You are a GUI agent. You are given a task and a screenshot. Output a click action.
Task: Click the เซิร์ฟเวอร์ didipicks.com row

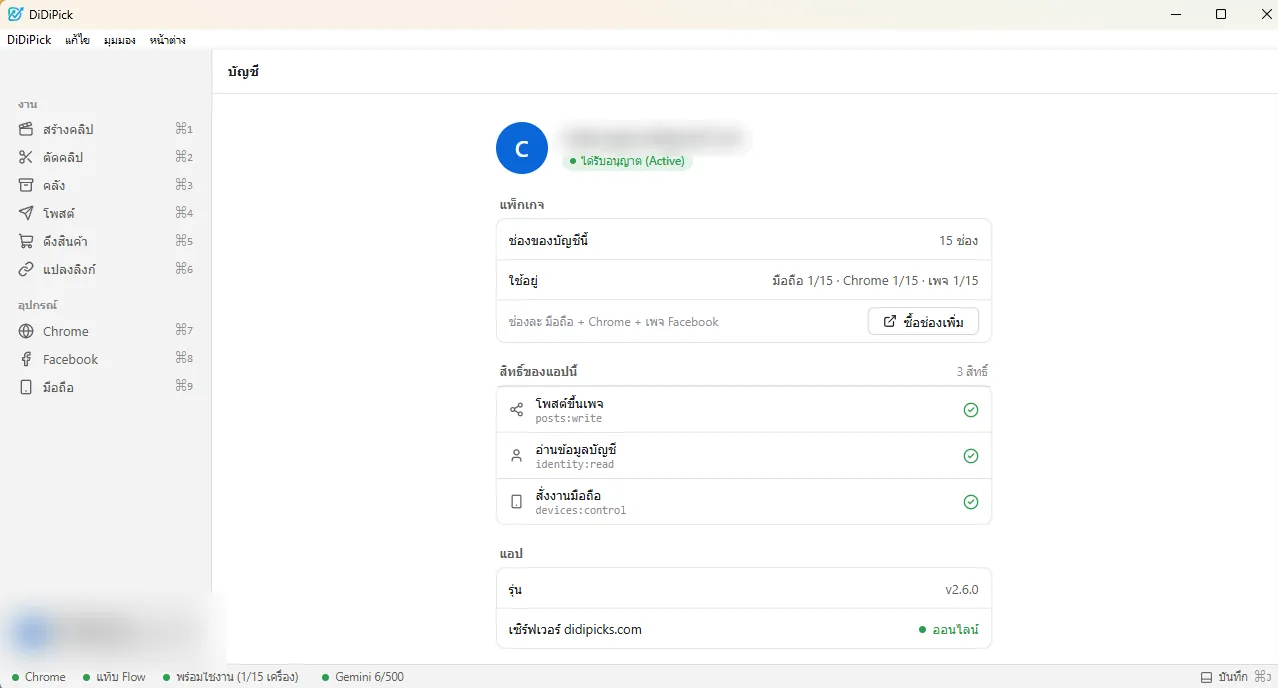744,630
